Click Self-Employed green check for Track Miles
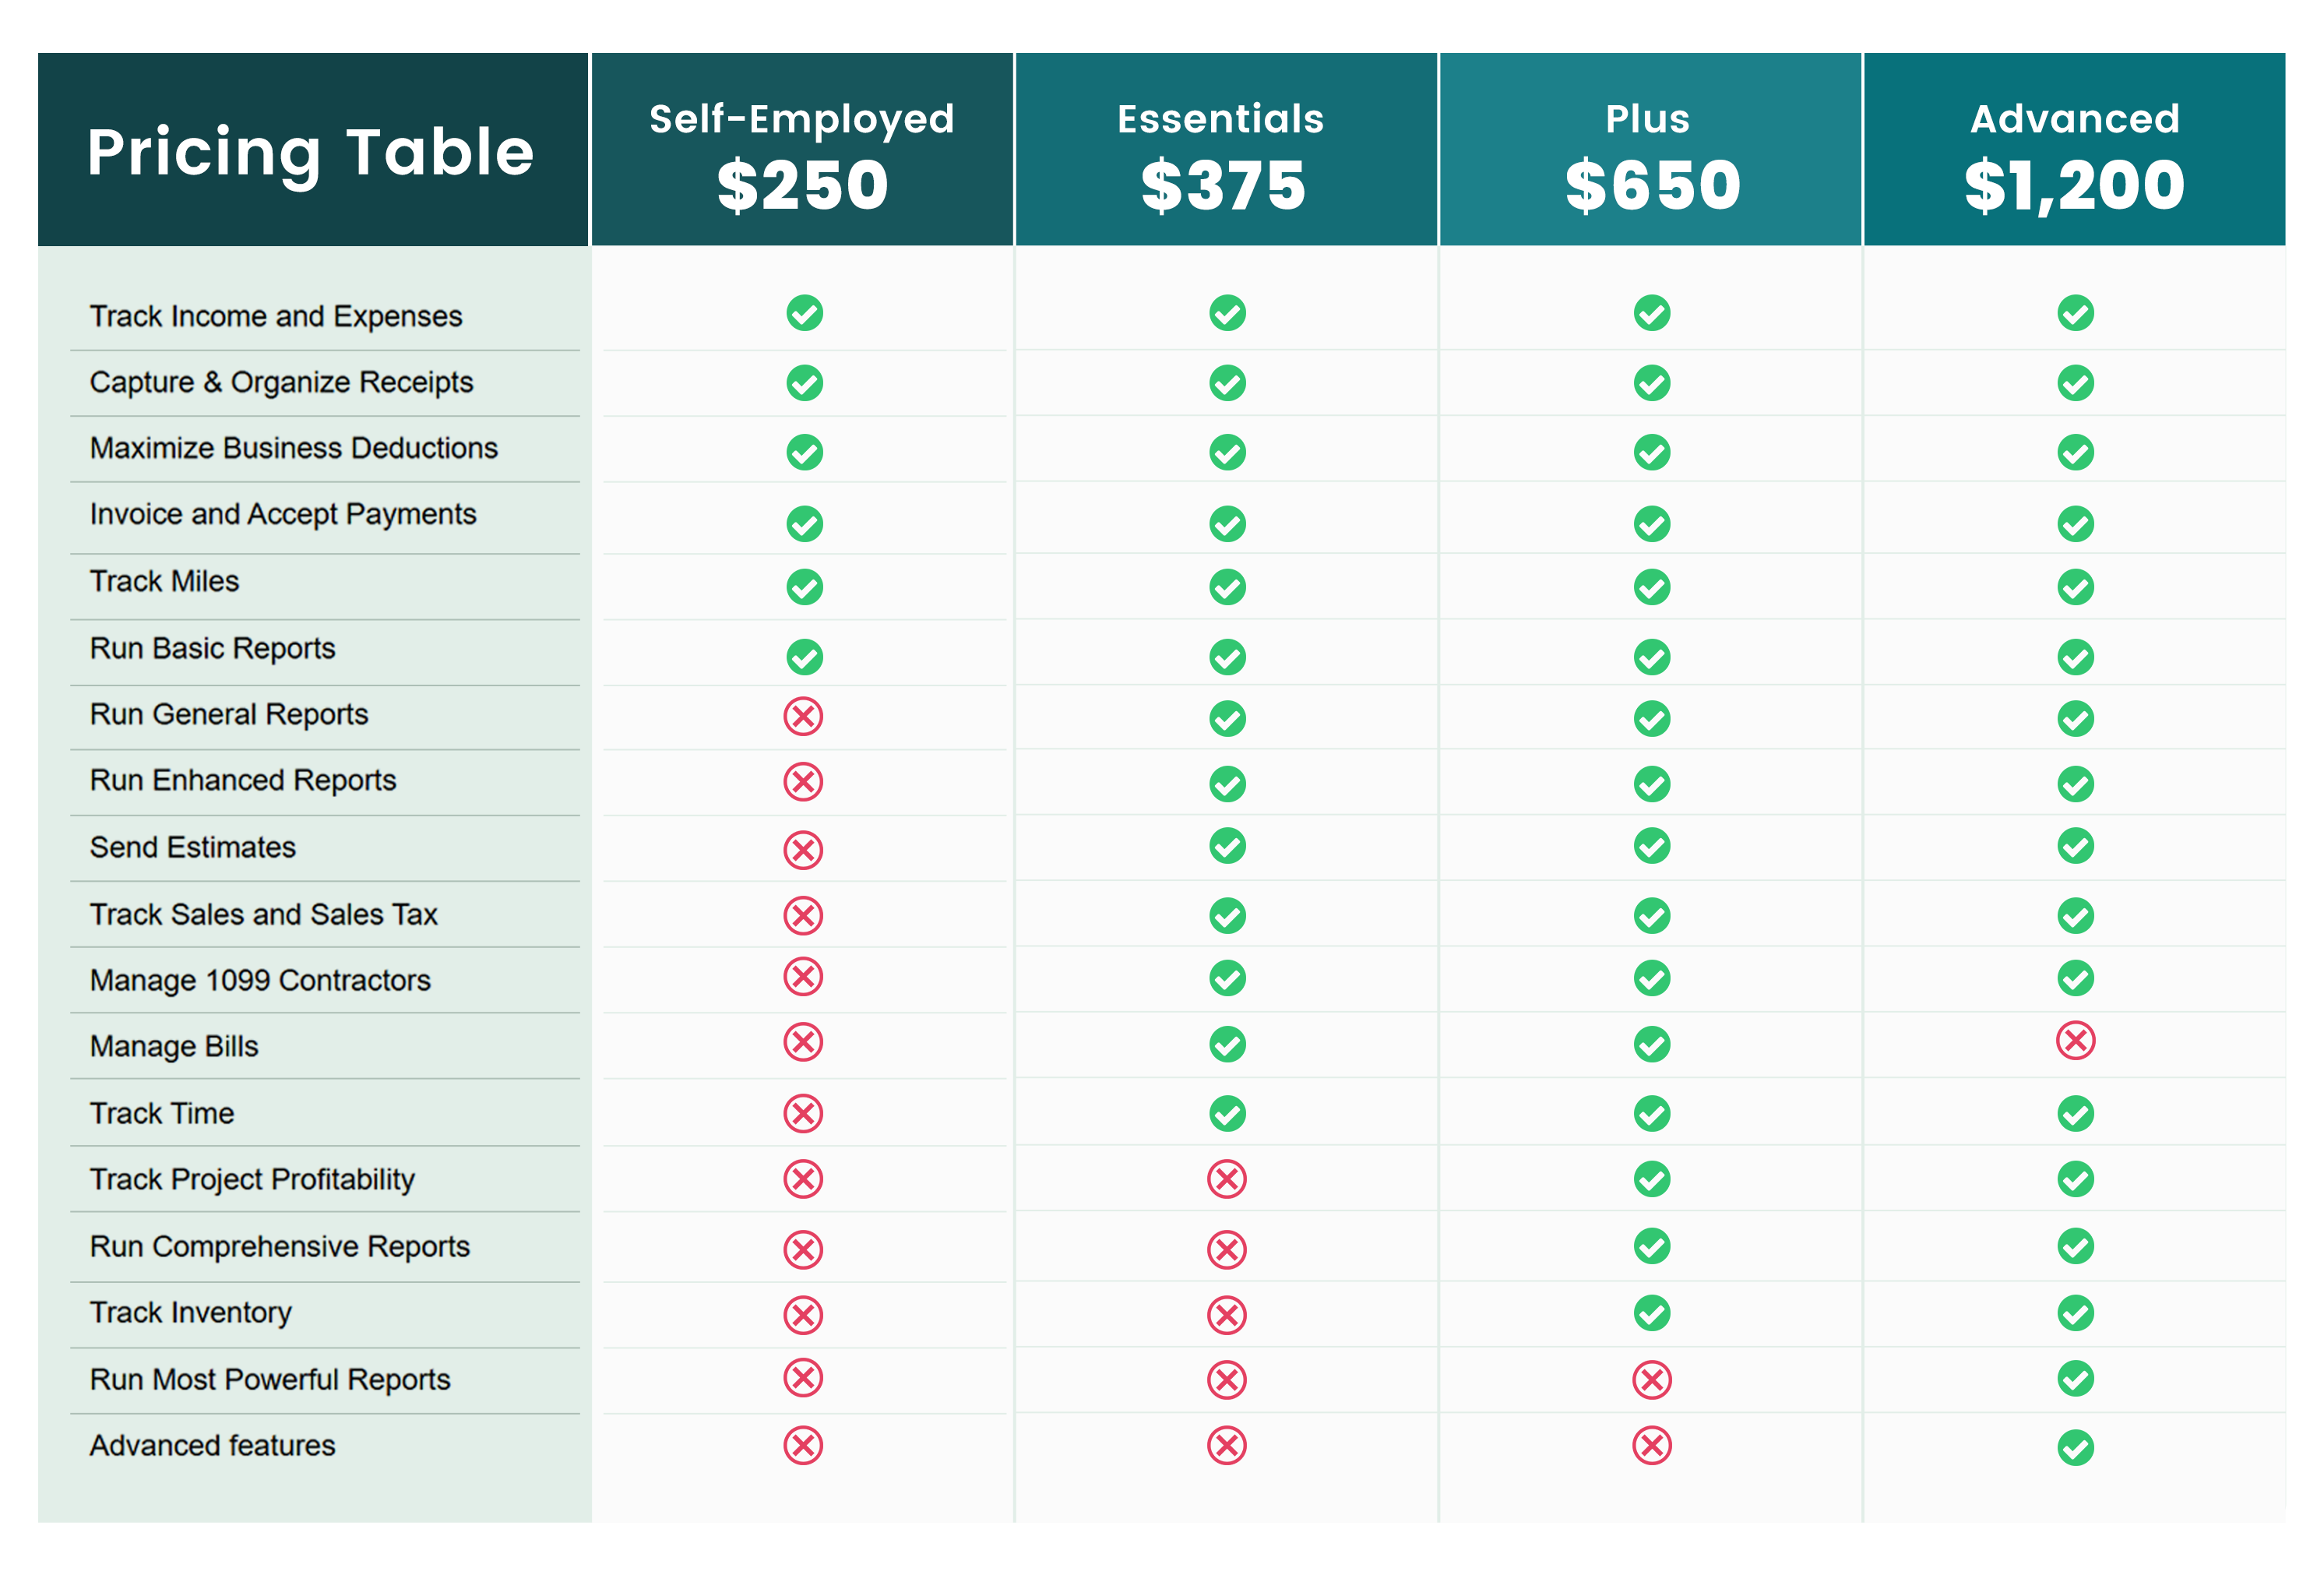 pyautogui.click(x=804, y=587)
